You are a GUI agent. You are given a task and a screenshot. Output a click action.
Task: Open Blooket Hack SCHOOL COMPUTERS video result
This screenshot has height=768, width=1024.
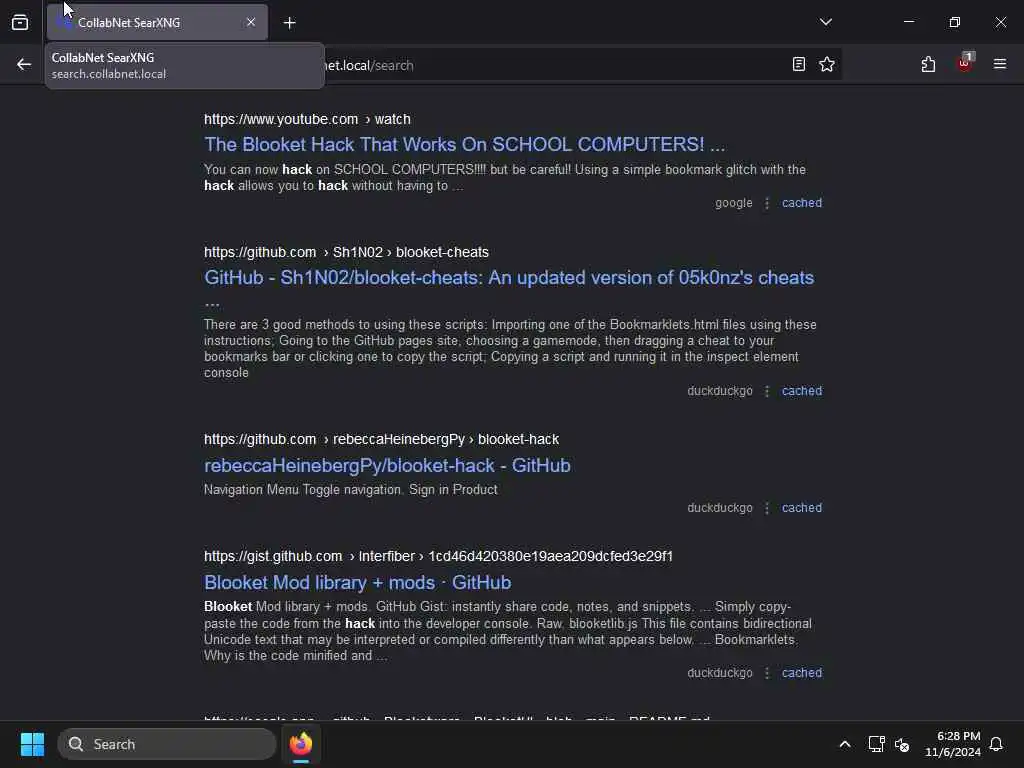coord(464,144)
